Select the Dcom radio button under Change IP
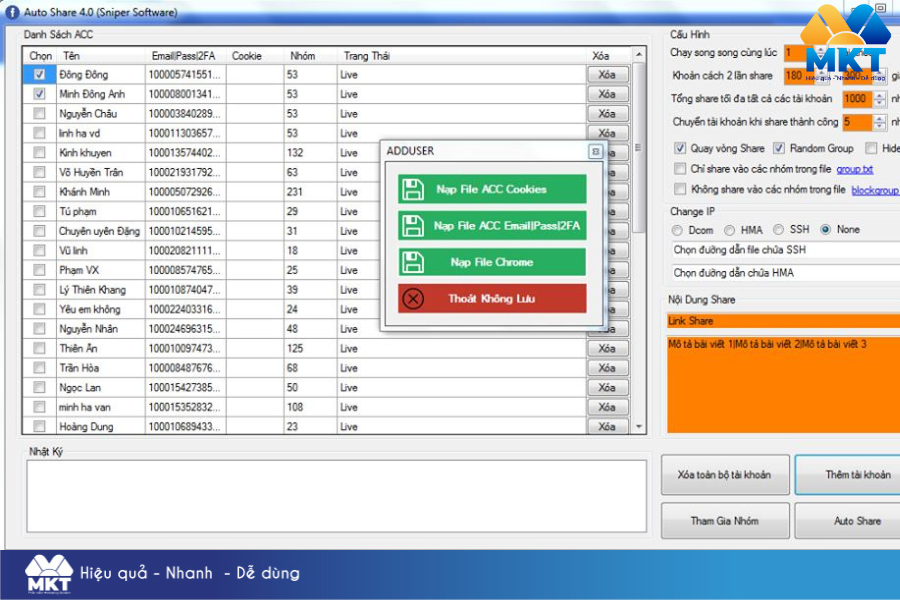The height and width of the screenshot is (600, 900). [679, 230]
